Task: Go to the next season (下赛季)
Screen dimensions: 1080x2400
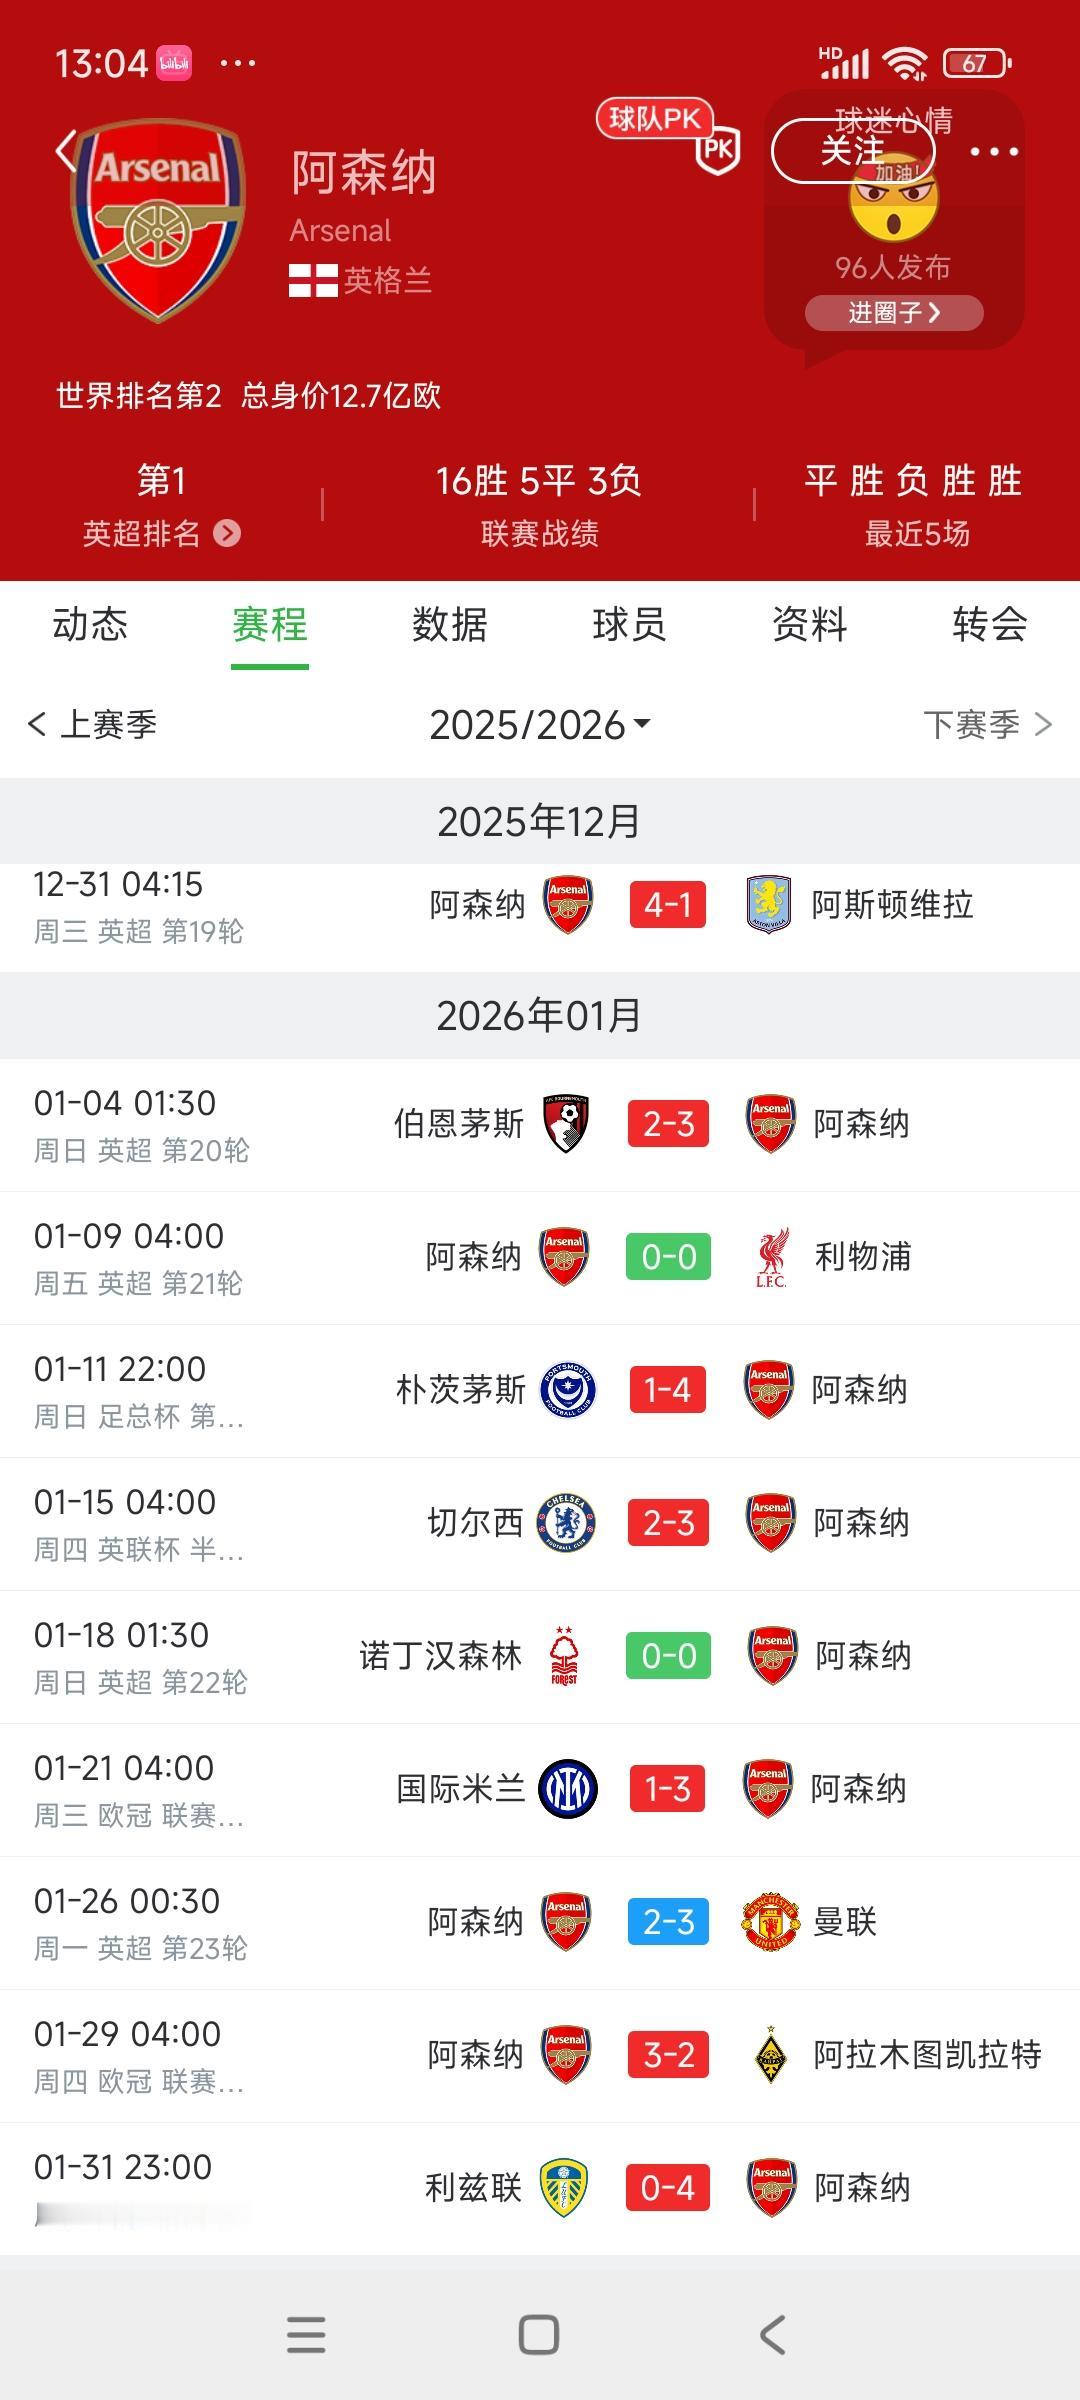Action: [986, 725]
